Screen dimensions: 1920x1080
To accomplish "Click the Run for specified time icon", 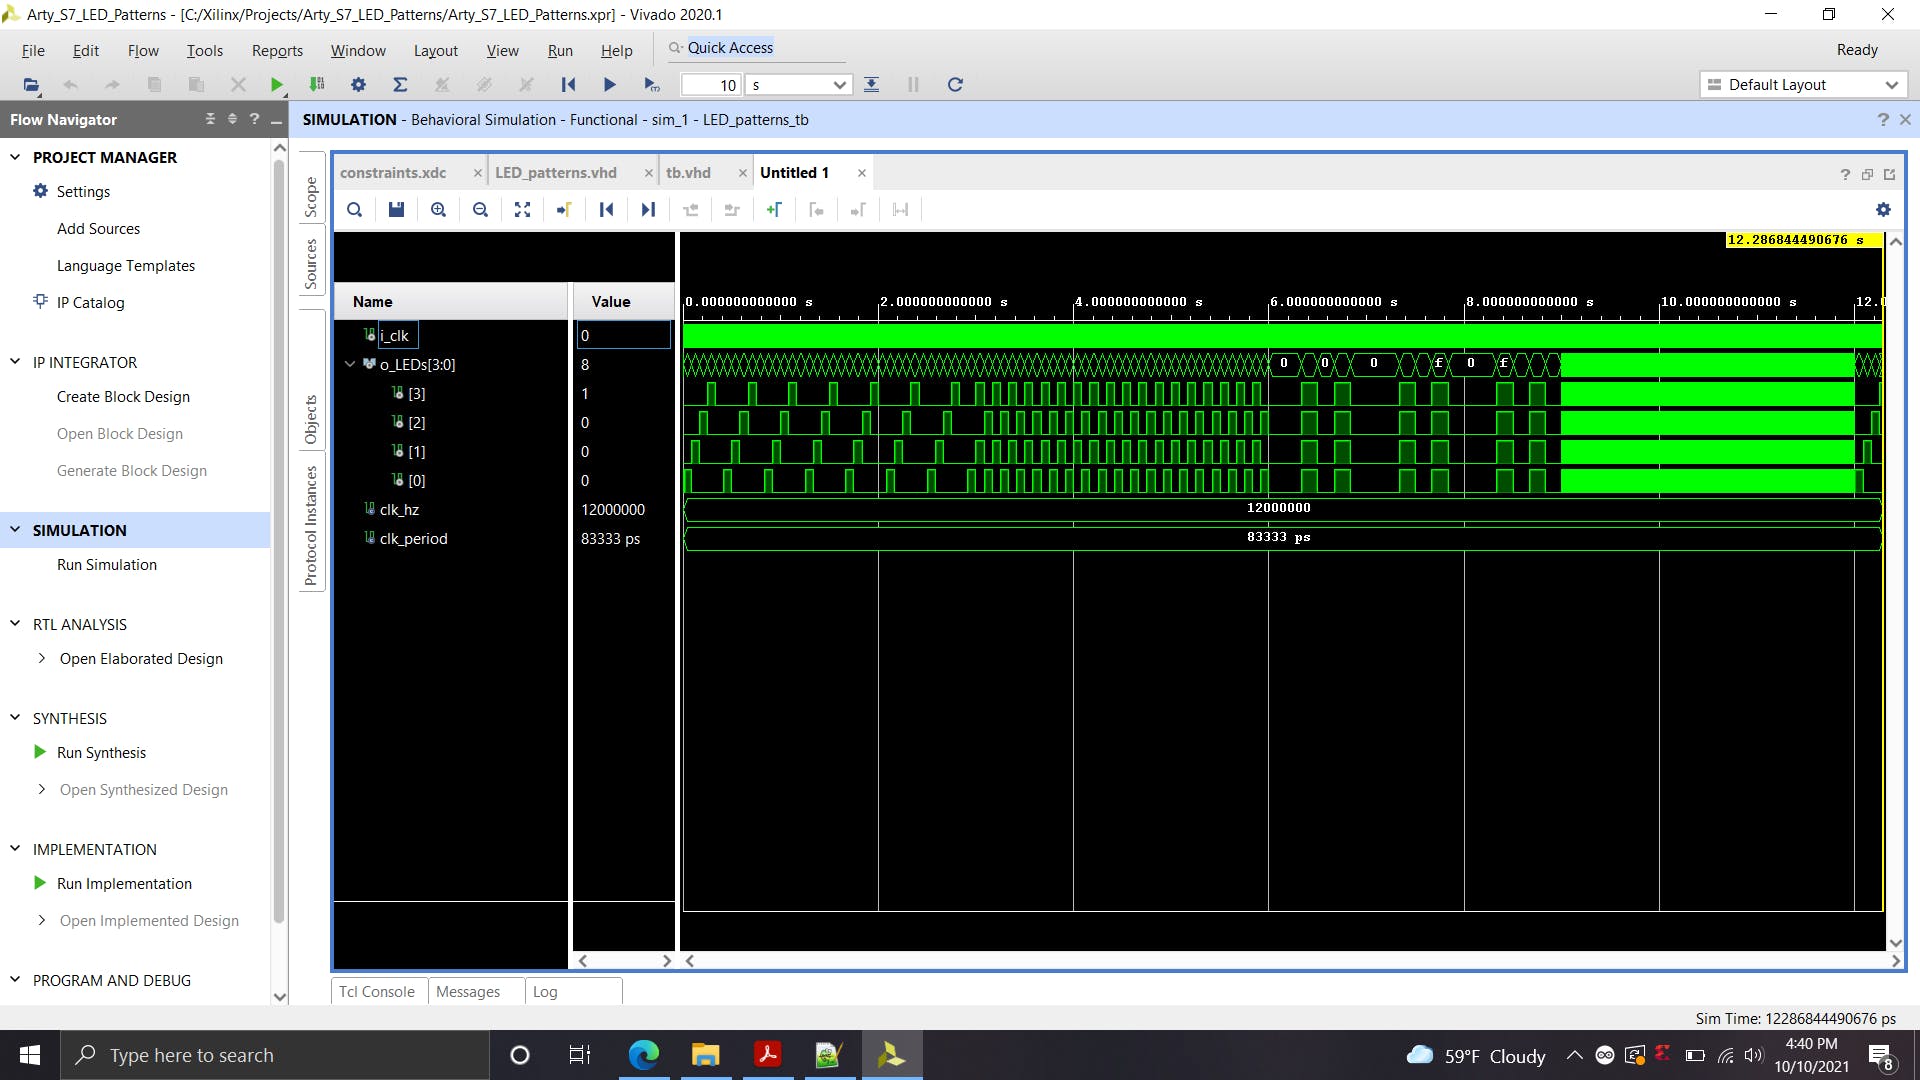I will tap(651, 85).
